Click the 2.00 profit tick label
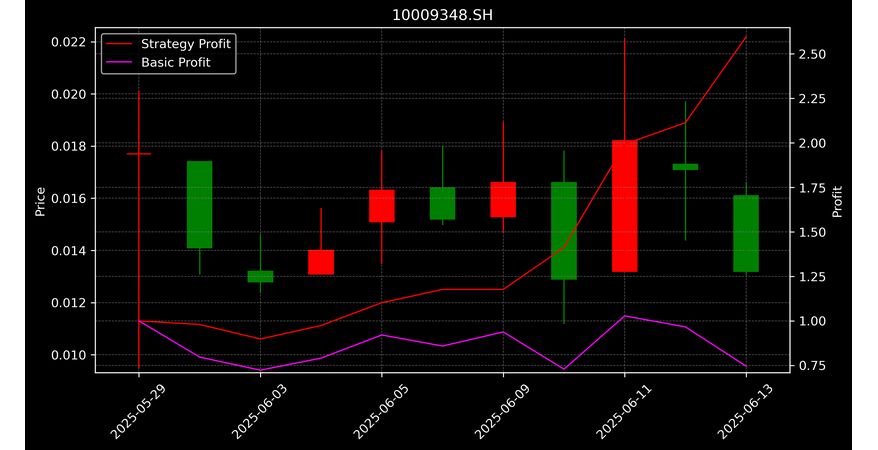 coord(810,143)
